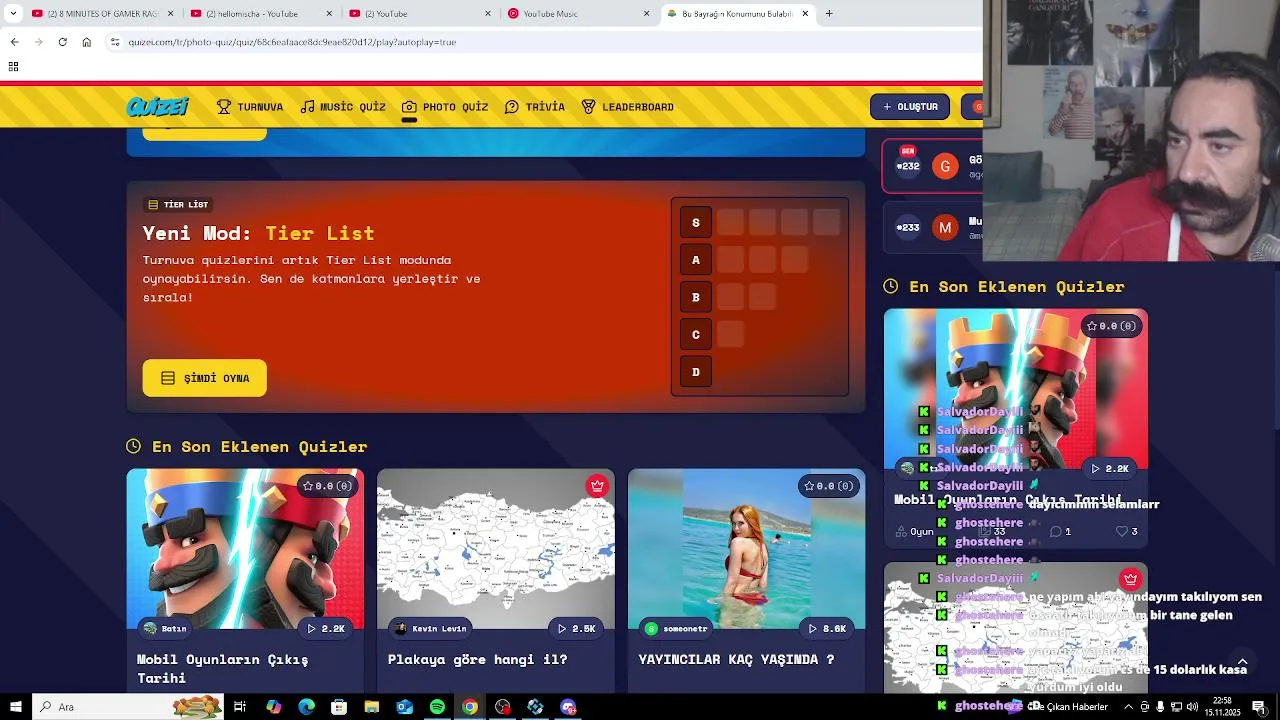
Task: Click author Kevin Levin on map quiz
Action: tap(430, 629)
